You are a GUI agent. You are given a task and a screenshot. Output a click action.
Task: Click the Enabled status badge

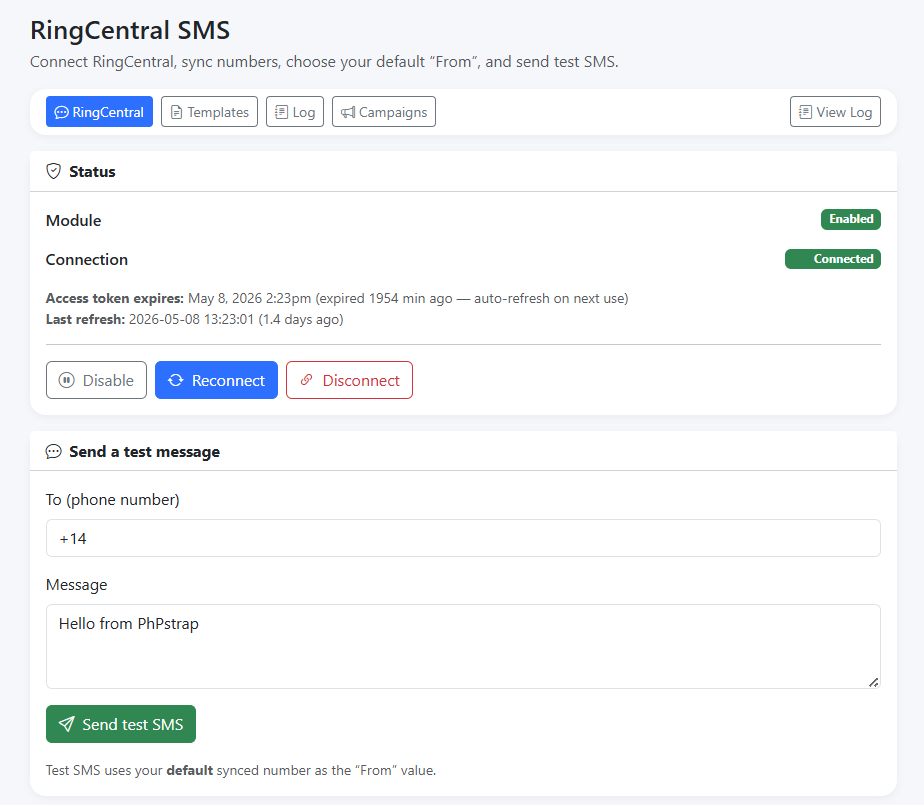(851, 219)
